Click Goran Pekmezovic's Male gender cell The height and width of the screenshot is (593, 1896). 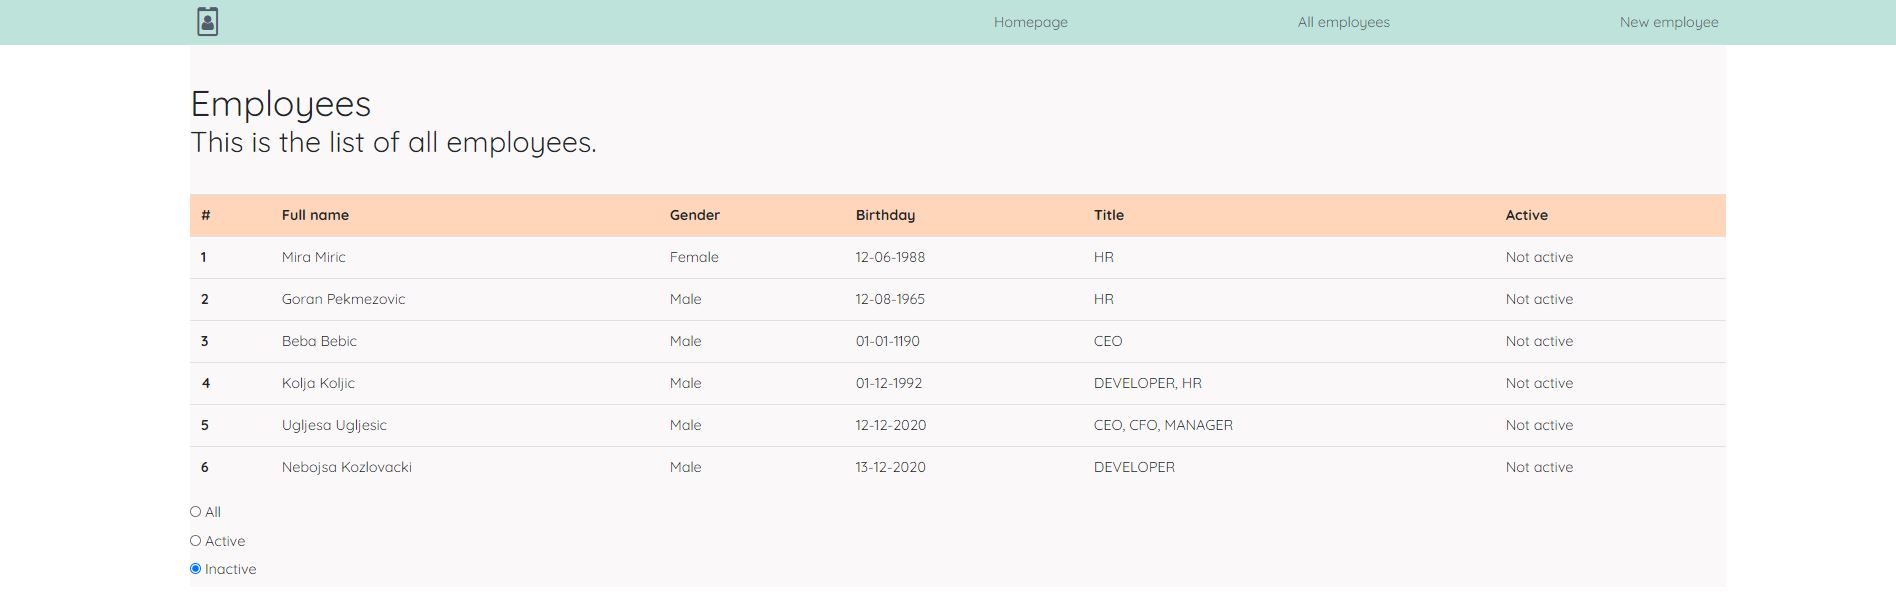pos(686,299)
